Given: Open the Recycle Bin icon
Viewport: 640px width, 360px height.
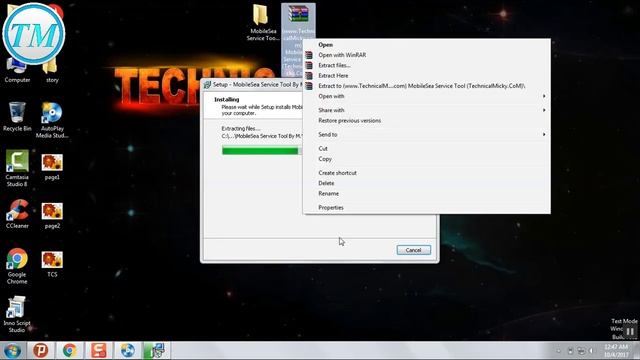Looking at the screenshot, I should click(17, 117).
